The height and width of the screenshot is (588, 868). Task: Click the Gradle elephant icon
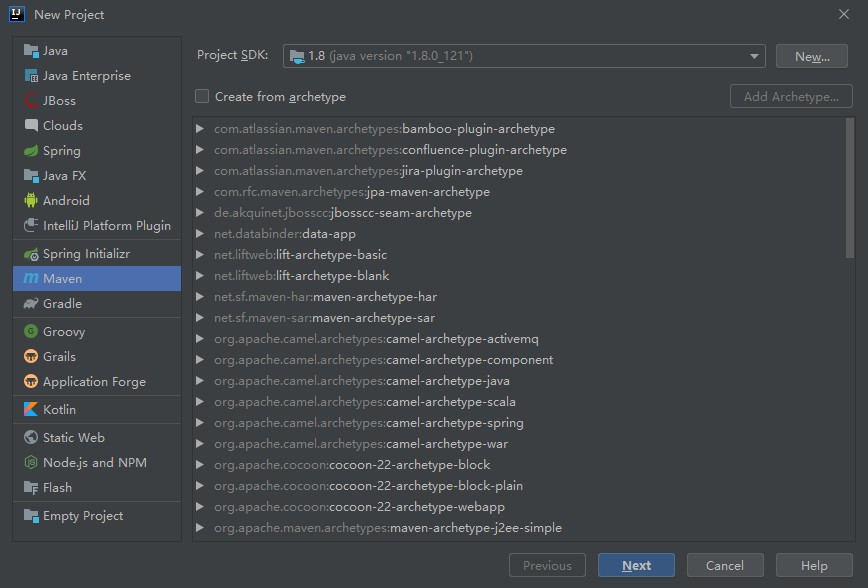[31, 304]
